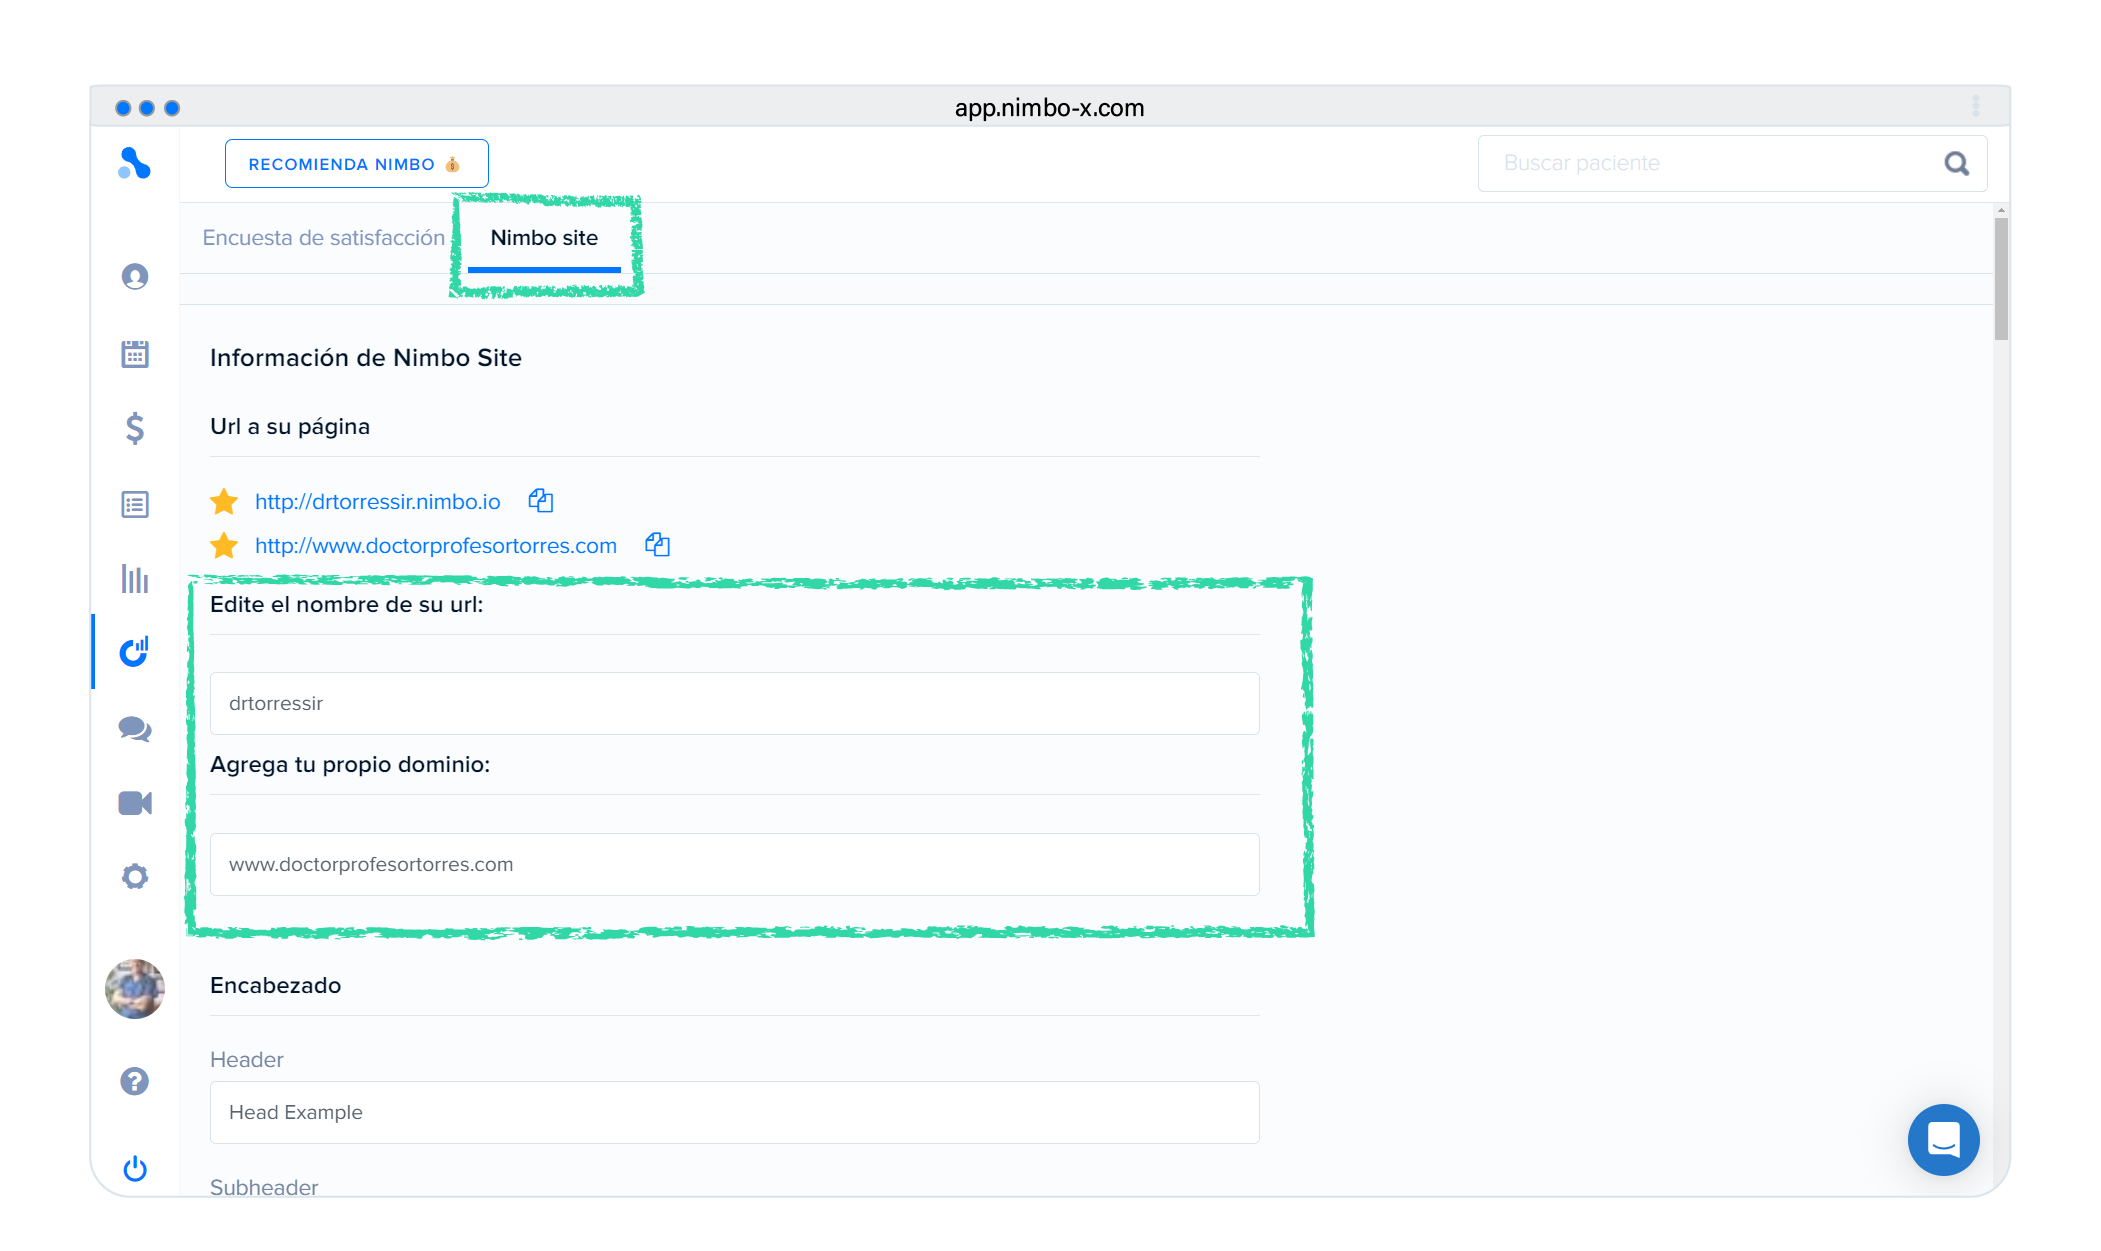Open the patients profile icon in sidebar

[x=135, y=276]
